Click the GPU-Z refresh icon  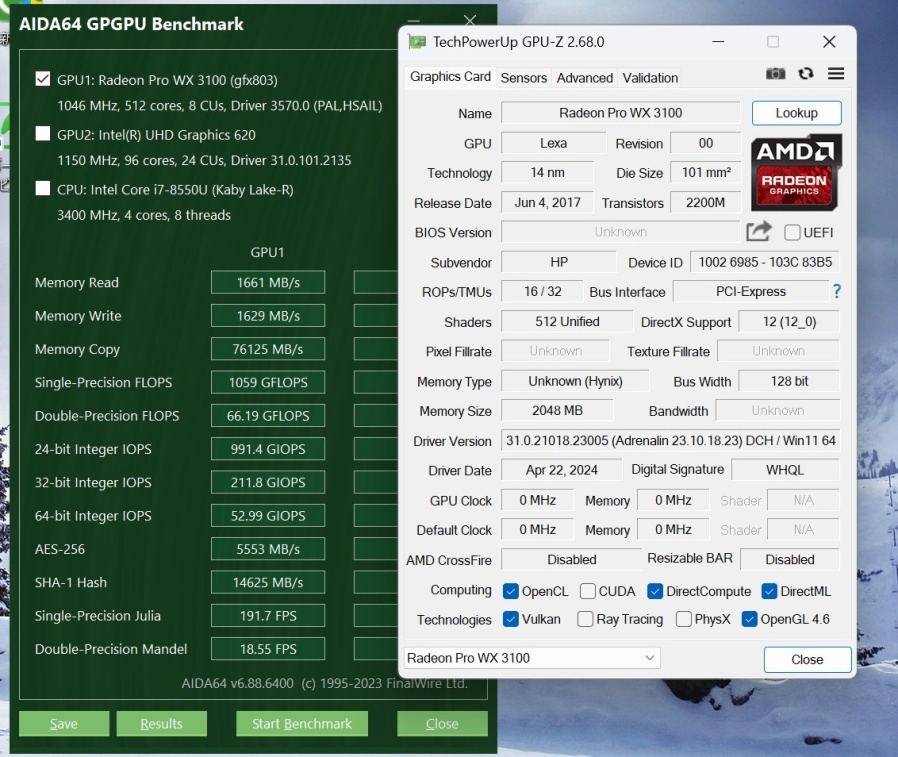click(x=806, y=74)
